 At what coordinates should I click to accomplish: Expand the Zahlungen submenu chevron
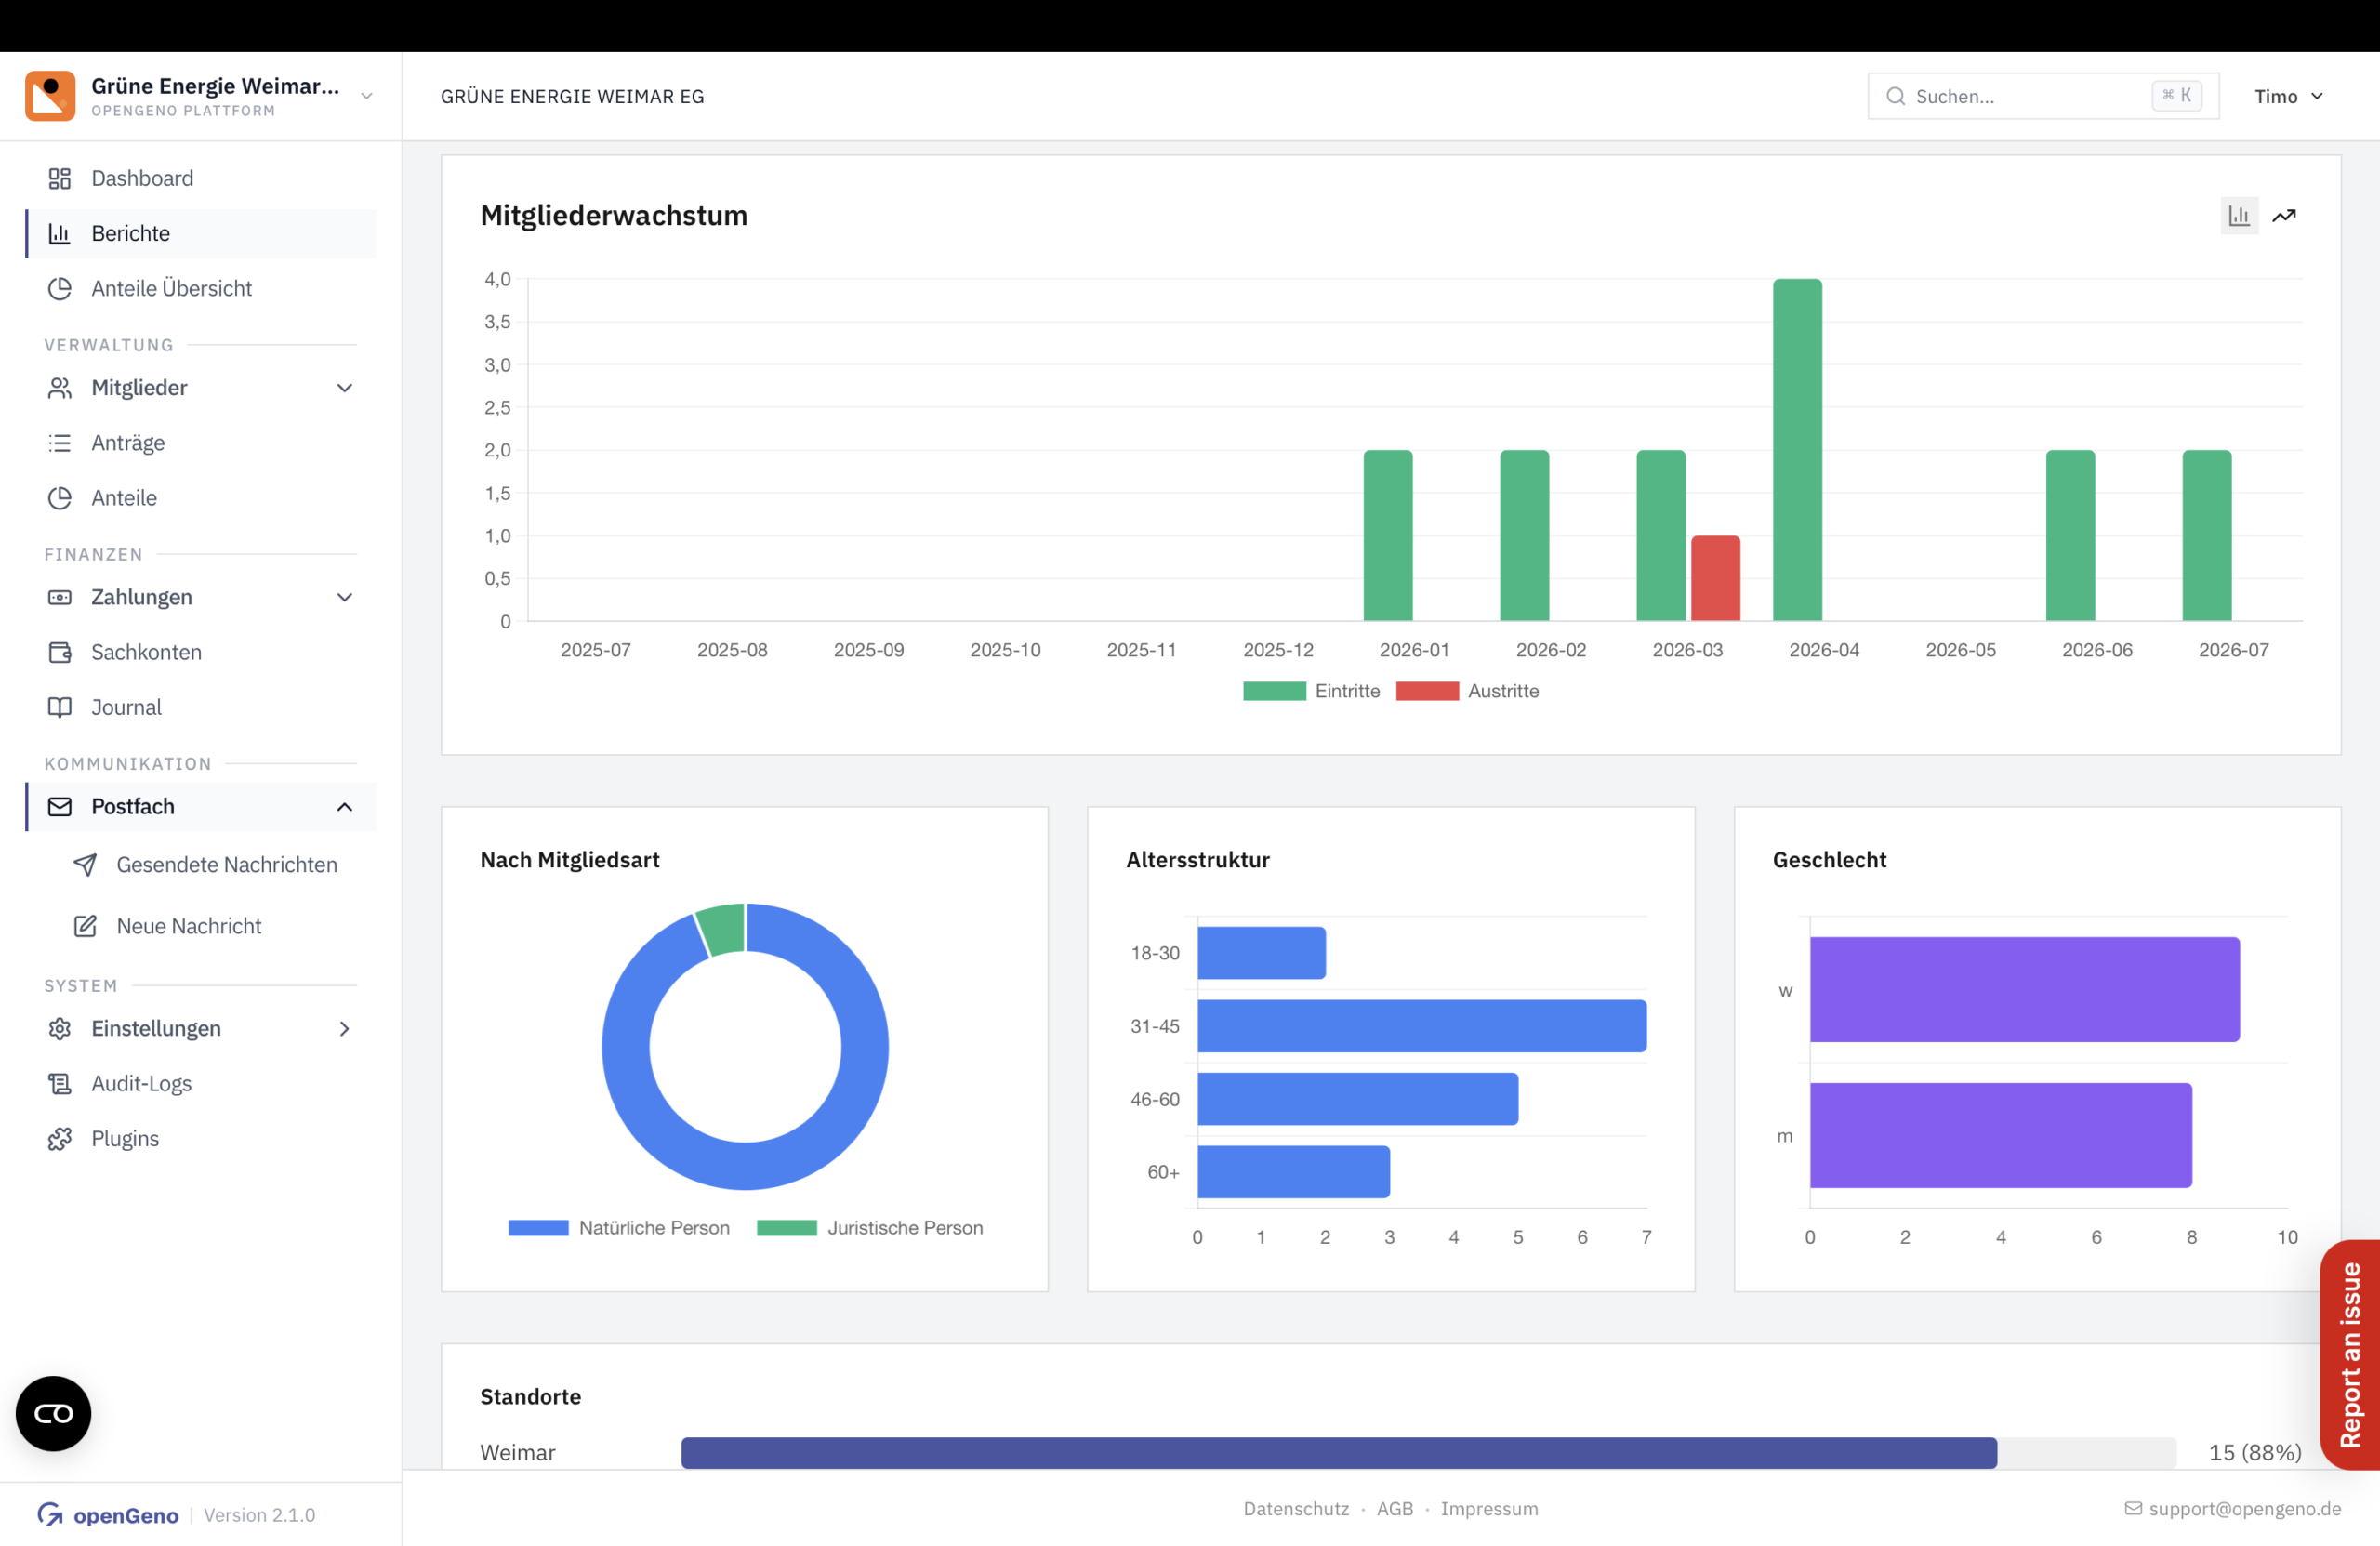click(345, 597)
